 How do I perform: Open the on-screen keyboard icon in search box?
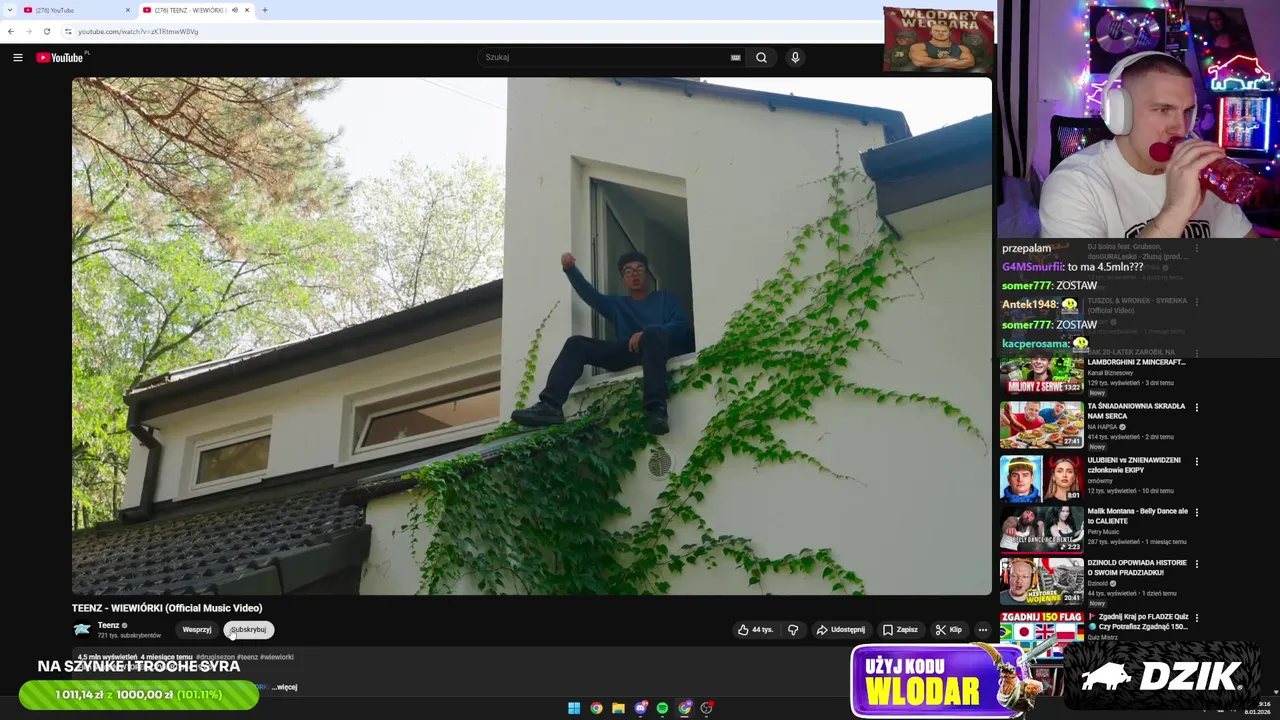(736, 58)
